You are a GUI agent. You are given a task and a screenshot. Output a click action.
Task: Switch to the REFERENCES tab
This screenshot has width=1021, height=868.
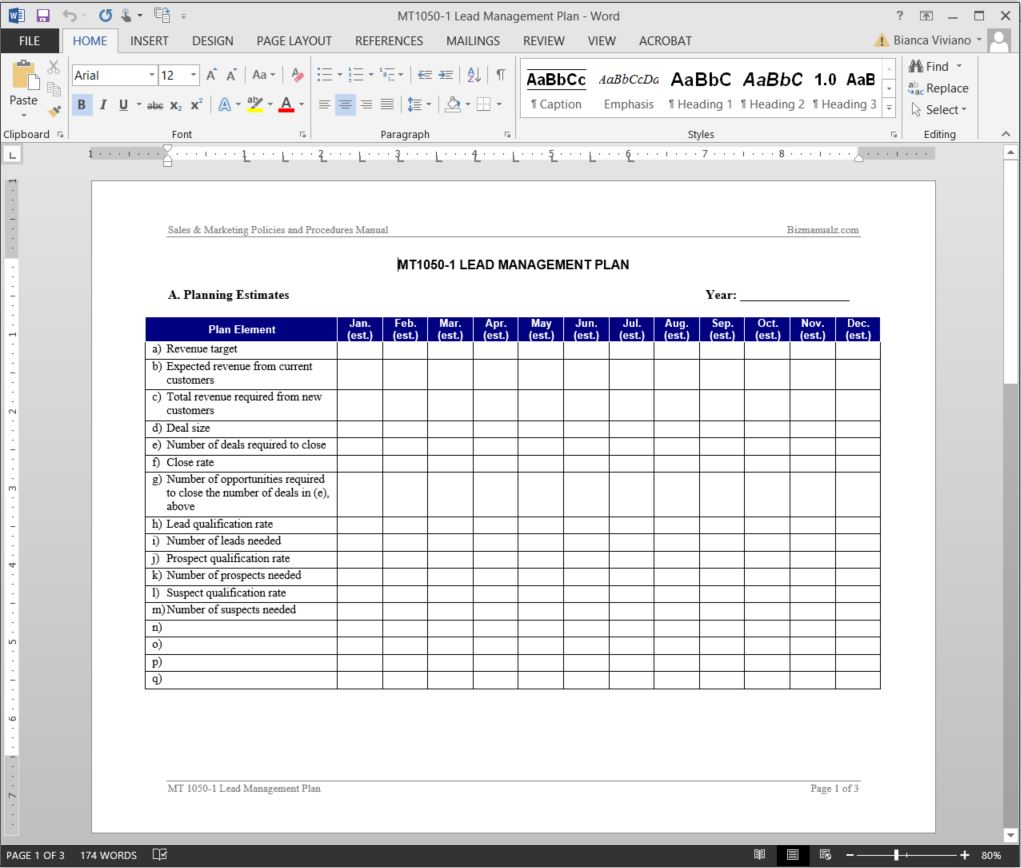(389, 40)
